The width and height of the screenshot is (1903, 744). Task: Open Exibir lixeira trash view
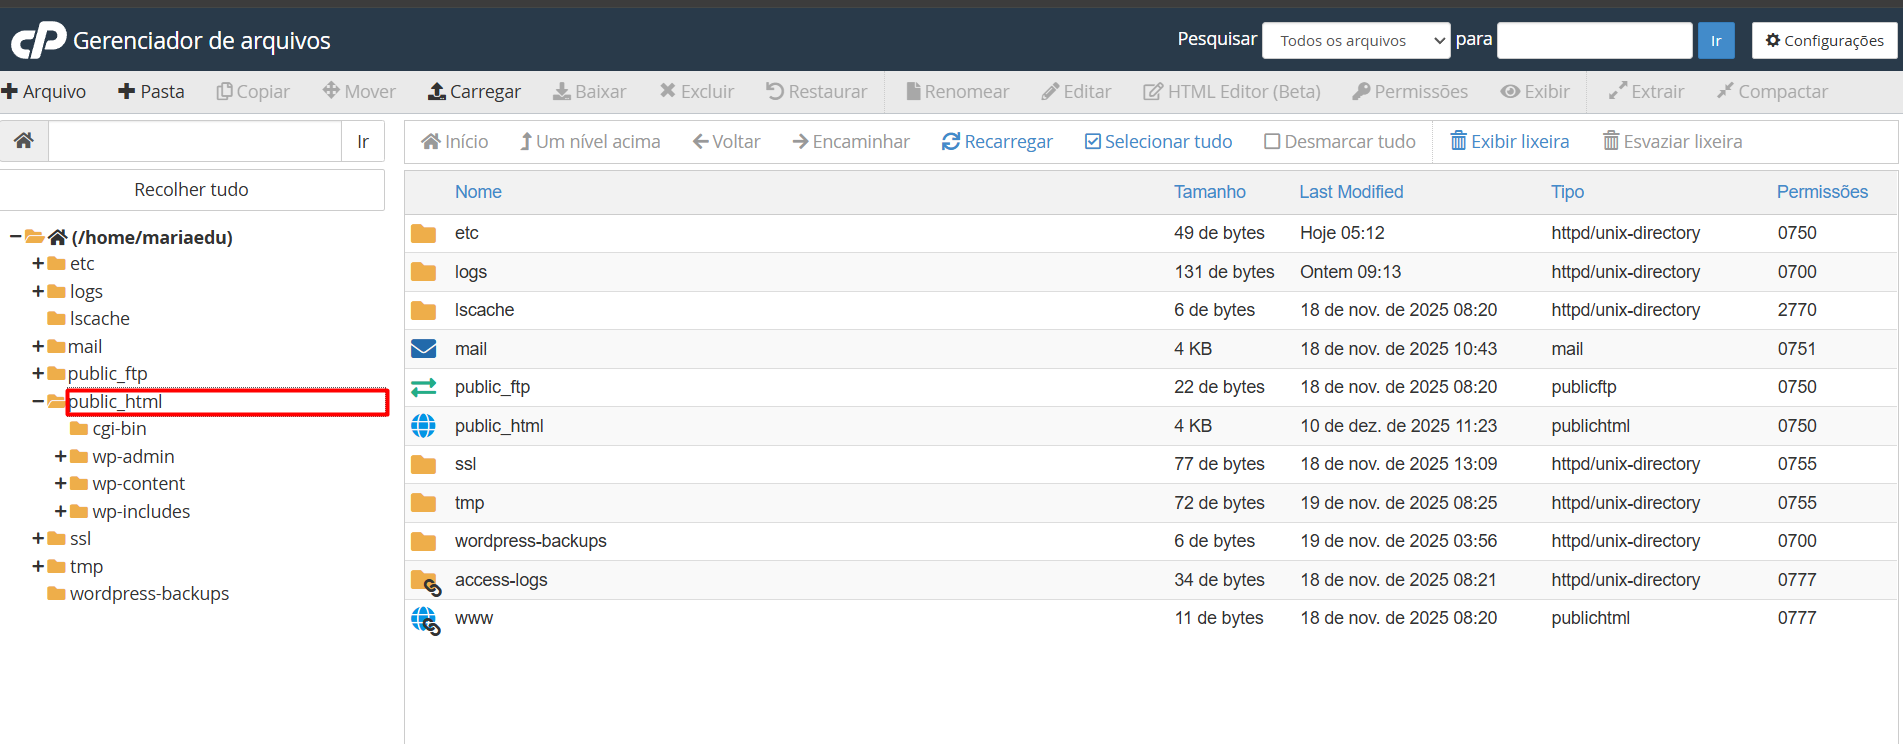click(1510, 142)
